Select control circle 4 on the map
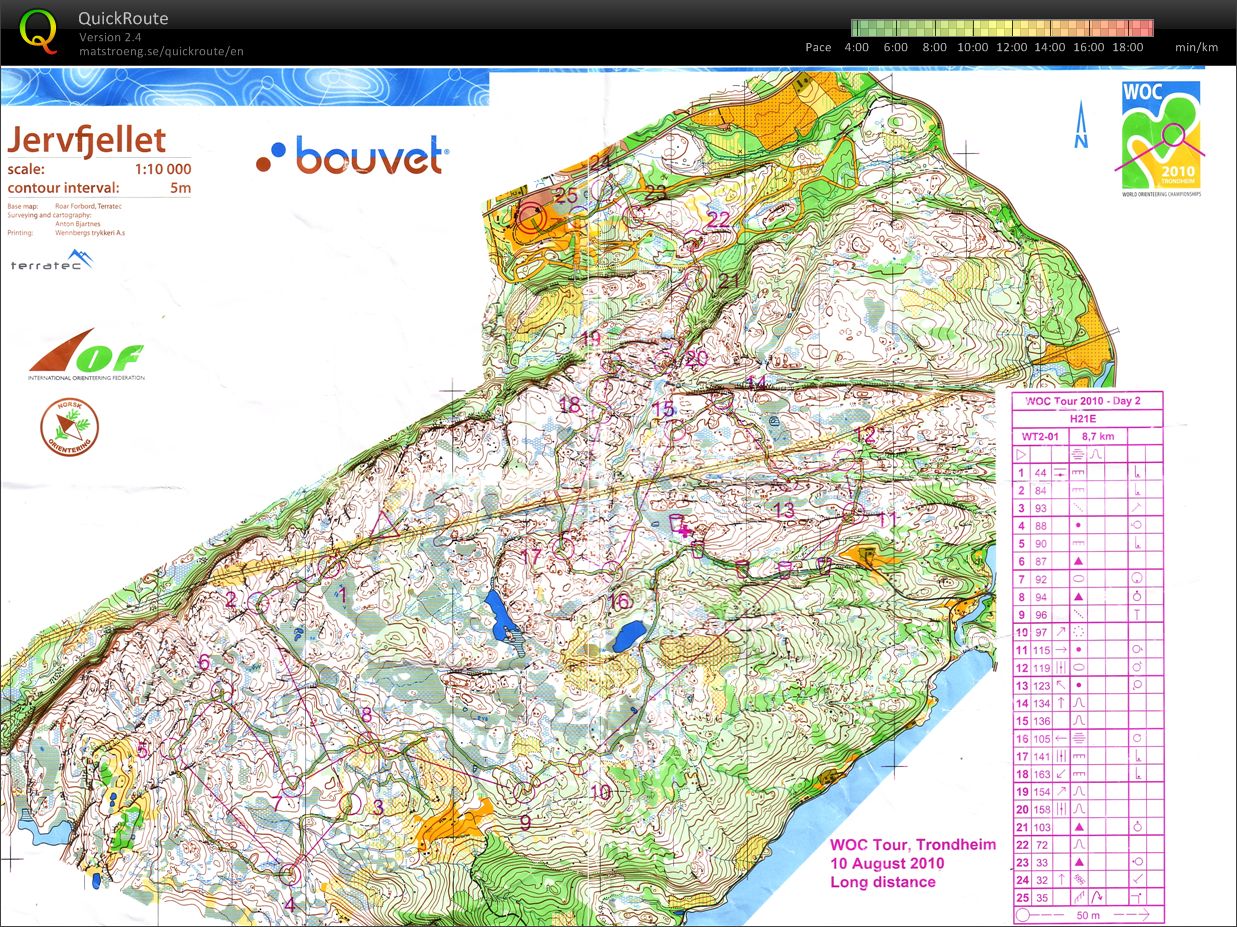 click(291, 874)
